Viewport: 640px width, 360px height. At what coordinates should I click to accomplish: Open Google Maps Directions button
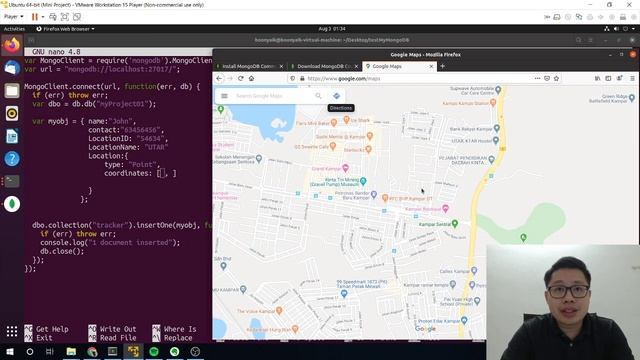point(336,96)
